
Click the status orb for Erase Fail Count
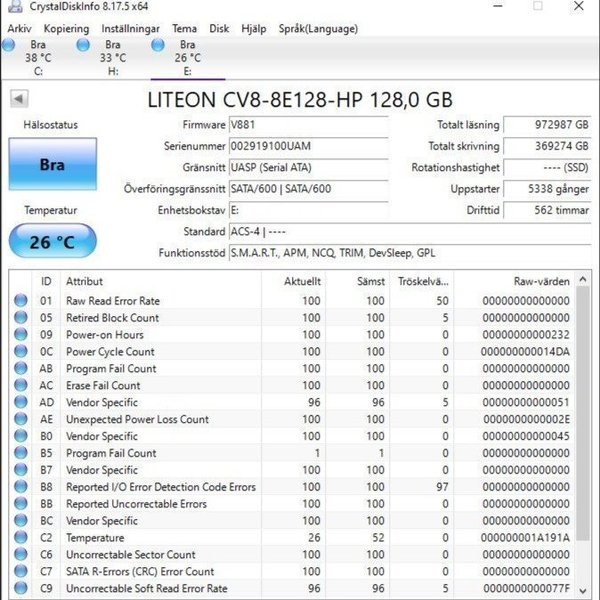click(x=21, y=385)
